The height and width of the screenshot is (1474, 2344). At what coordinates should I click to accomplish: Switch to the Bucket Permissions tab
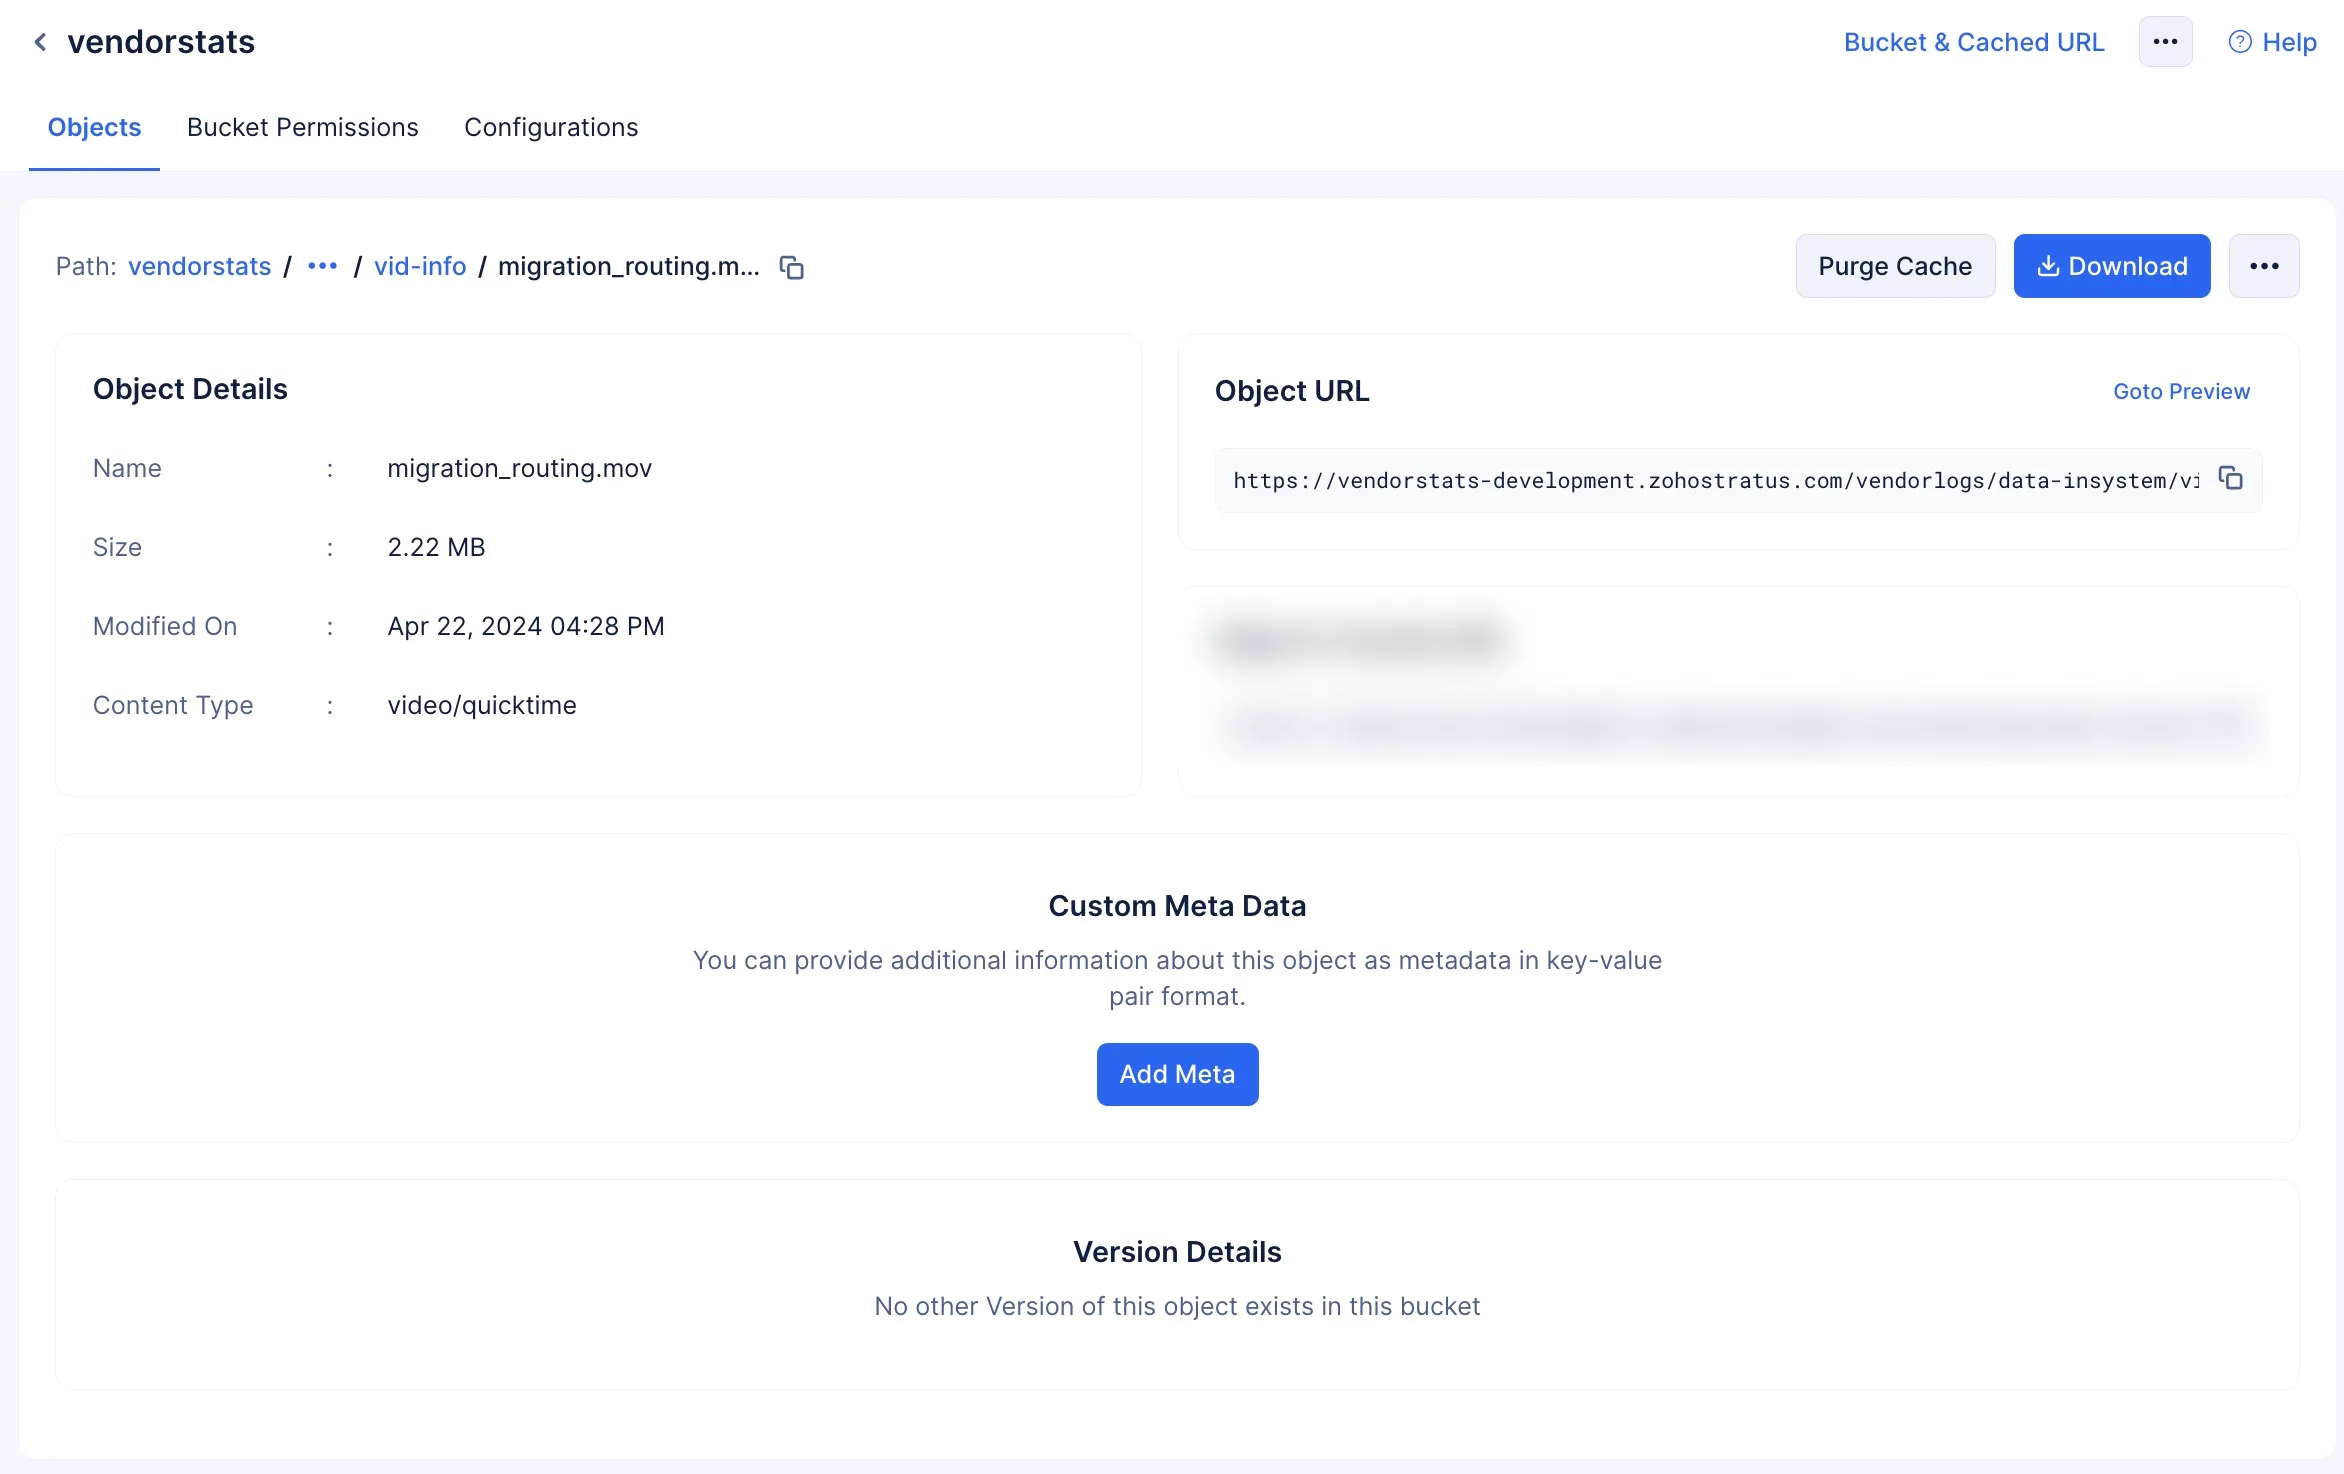coord(302,127)
